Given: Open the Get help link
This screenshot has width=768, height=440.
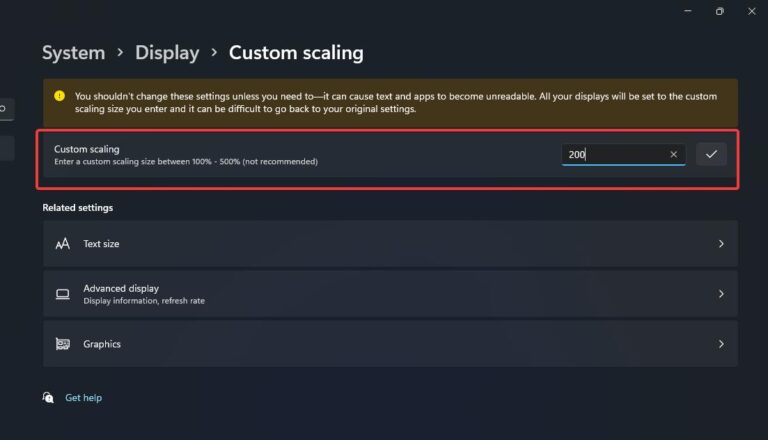Looking at the screenshot, I should pyautogui.click(x=83, y=398).
